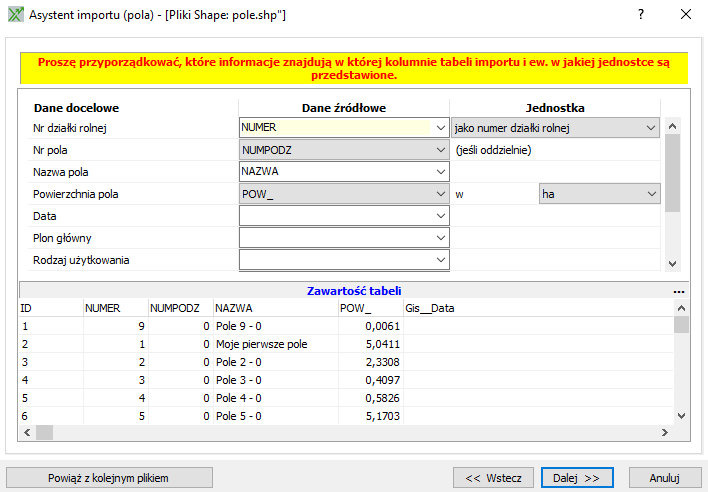Click the import assistant app icon in title bar
This screenshot has height=492, width=708.
[16, 14]
